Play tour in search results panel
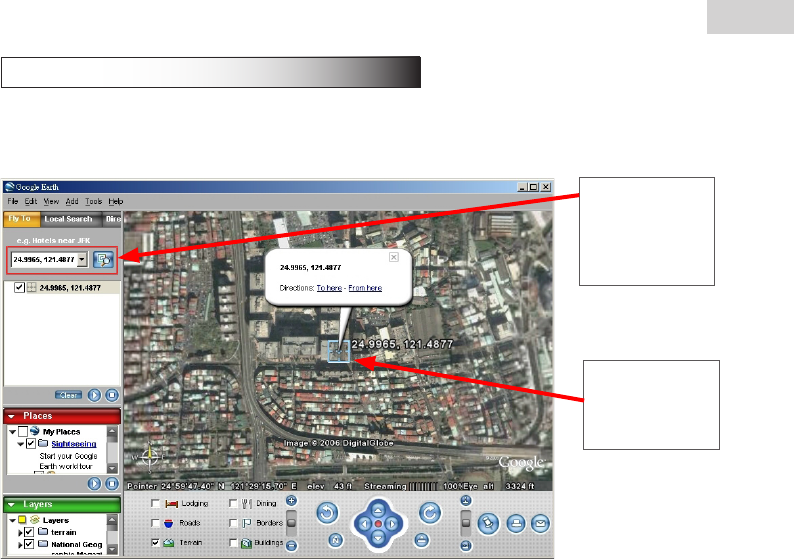The width and height of the screenshot is (794, 559). point(94,395)
